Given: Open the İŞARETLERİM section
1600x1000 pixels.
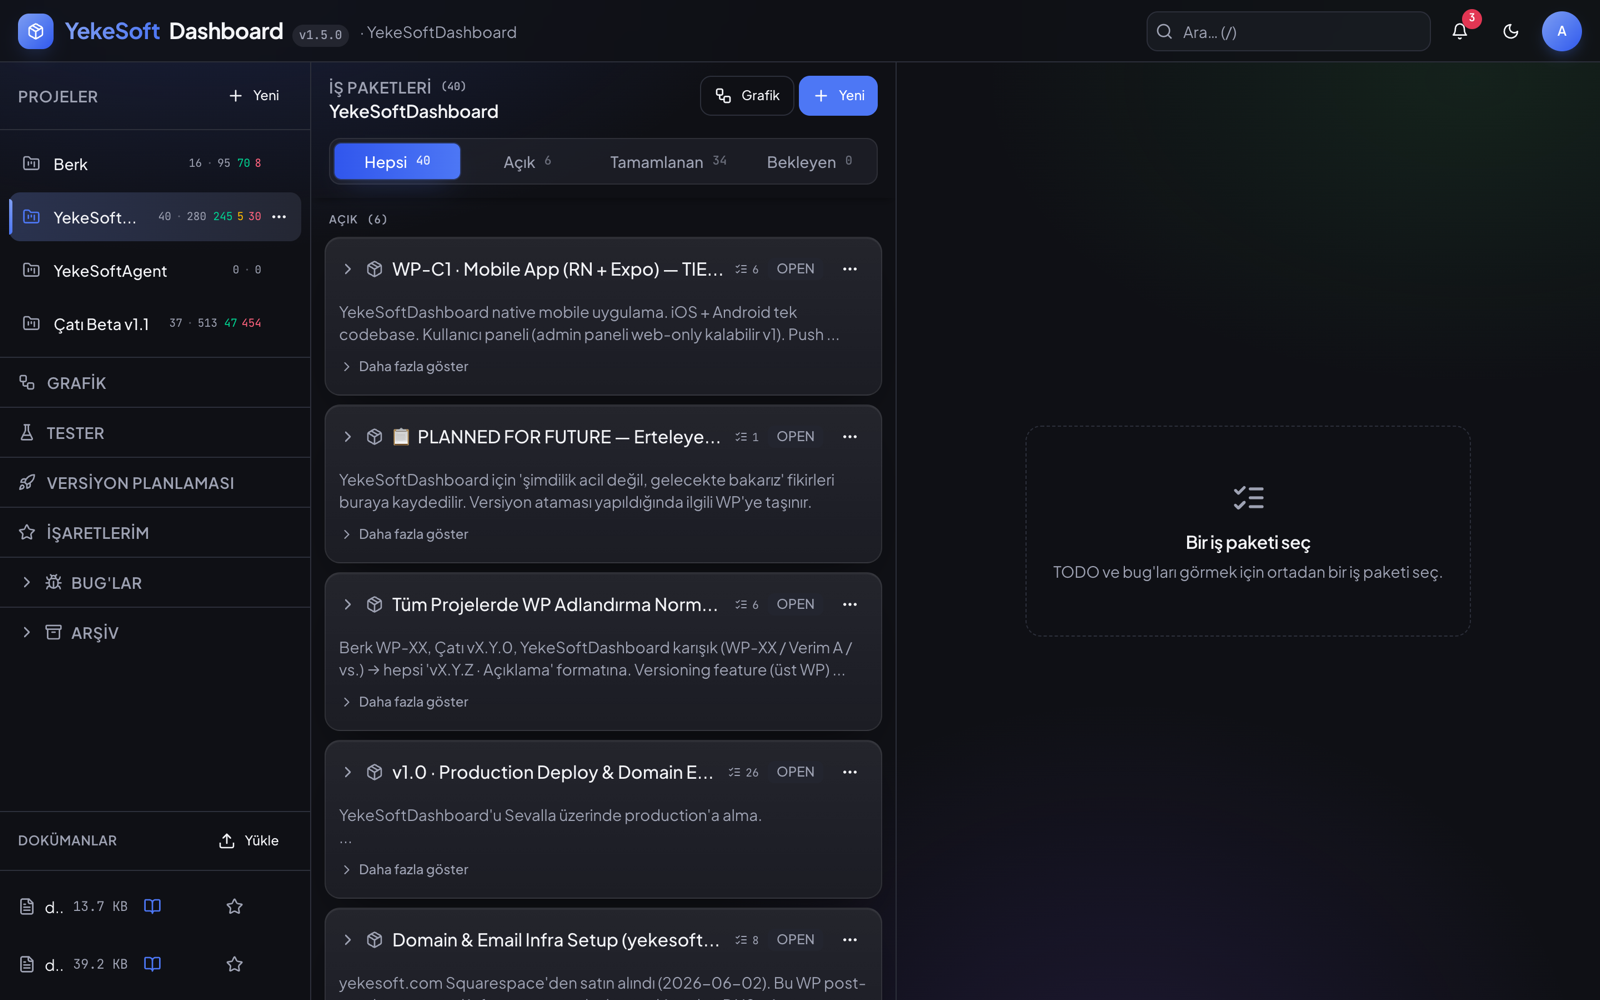Looking at the screenshot, I should (x=155, y=533).
